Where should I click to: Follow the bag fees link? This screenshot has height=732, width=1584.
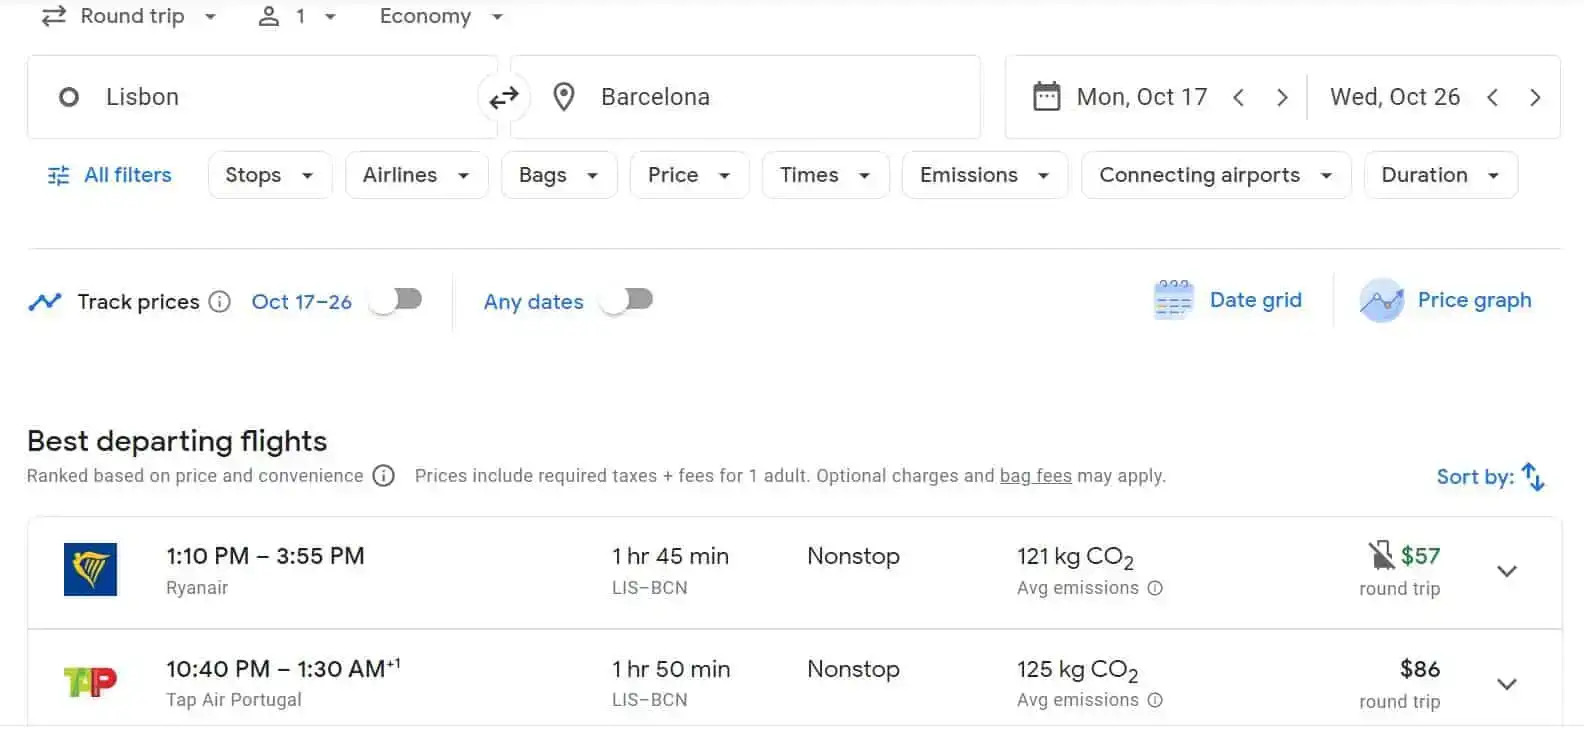(1035, 476)
